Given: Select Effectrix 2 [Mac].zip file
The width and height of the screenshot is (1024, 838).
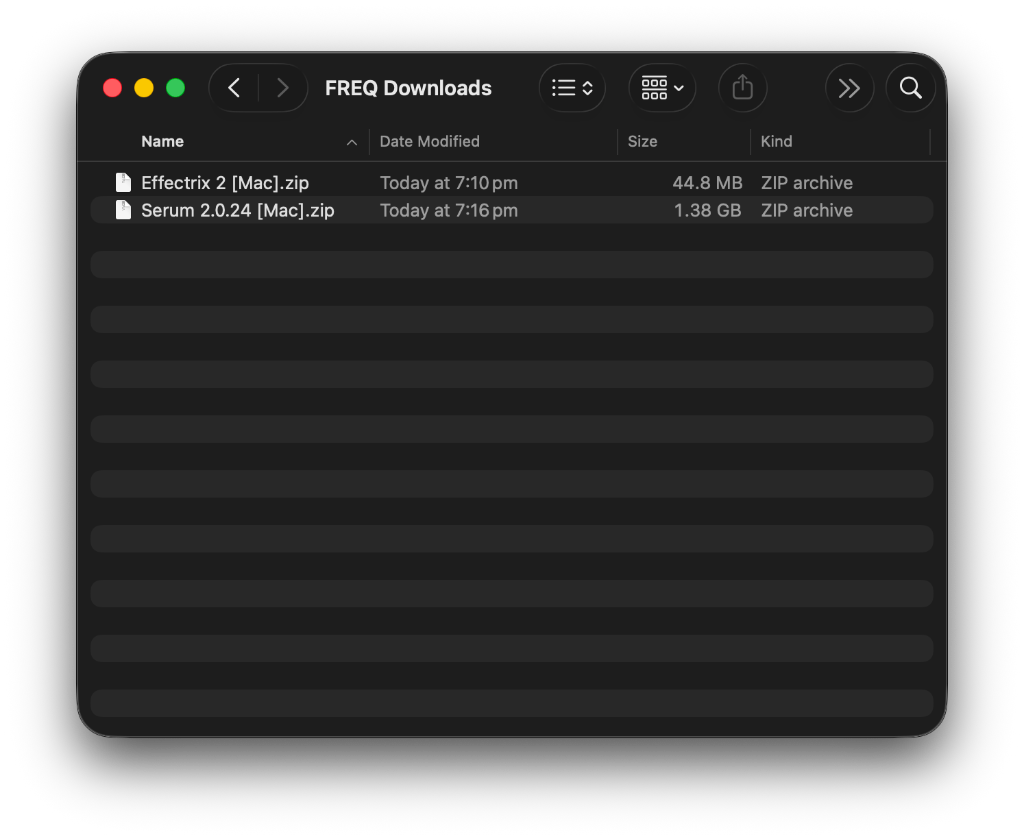Looking at the screenshot, I should tap(225, 183).
